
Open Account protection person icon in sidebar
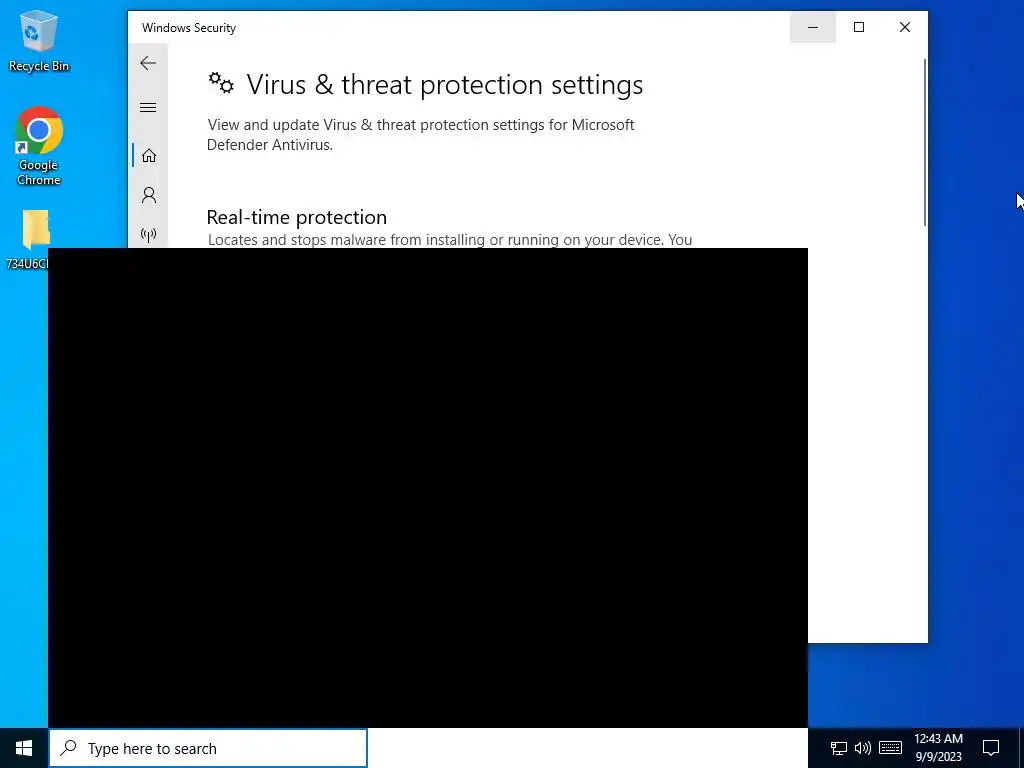(149, 195)
